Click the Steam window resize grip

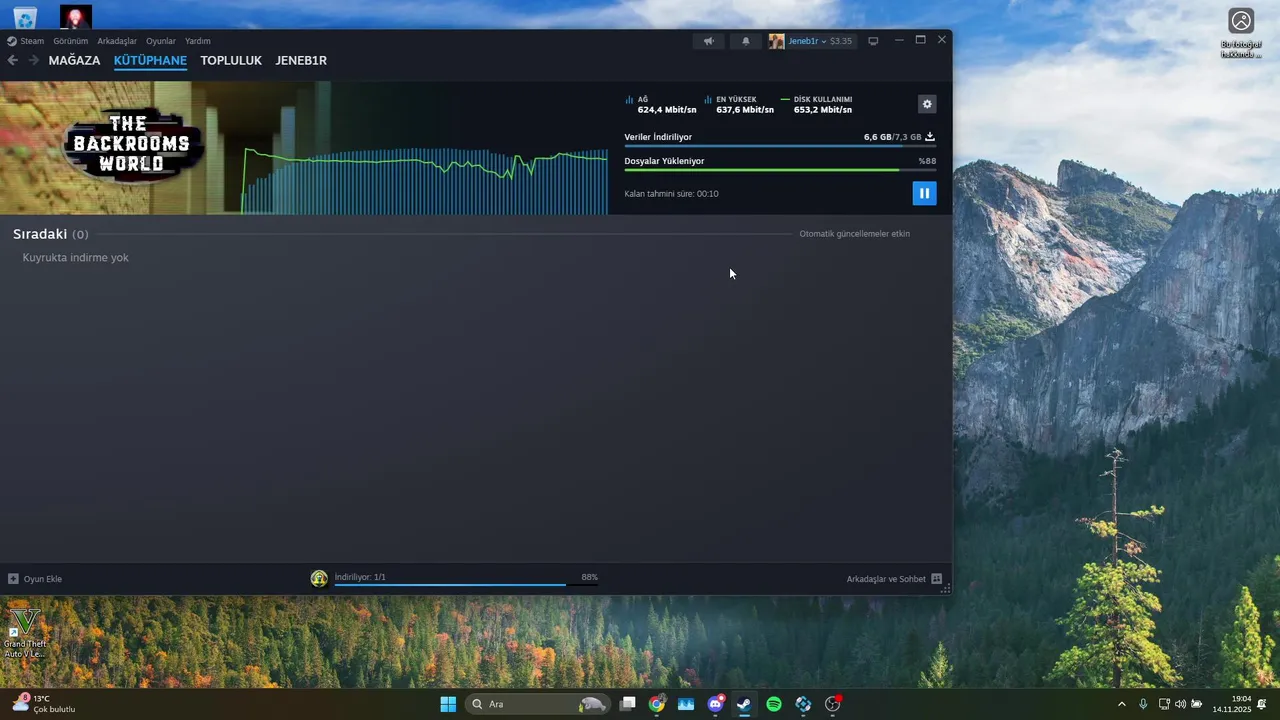click(x=946, y=590)
